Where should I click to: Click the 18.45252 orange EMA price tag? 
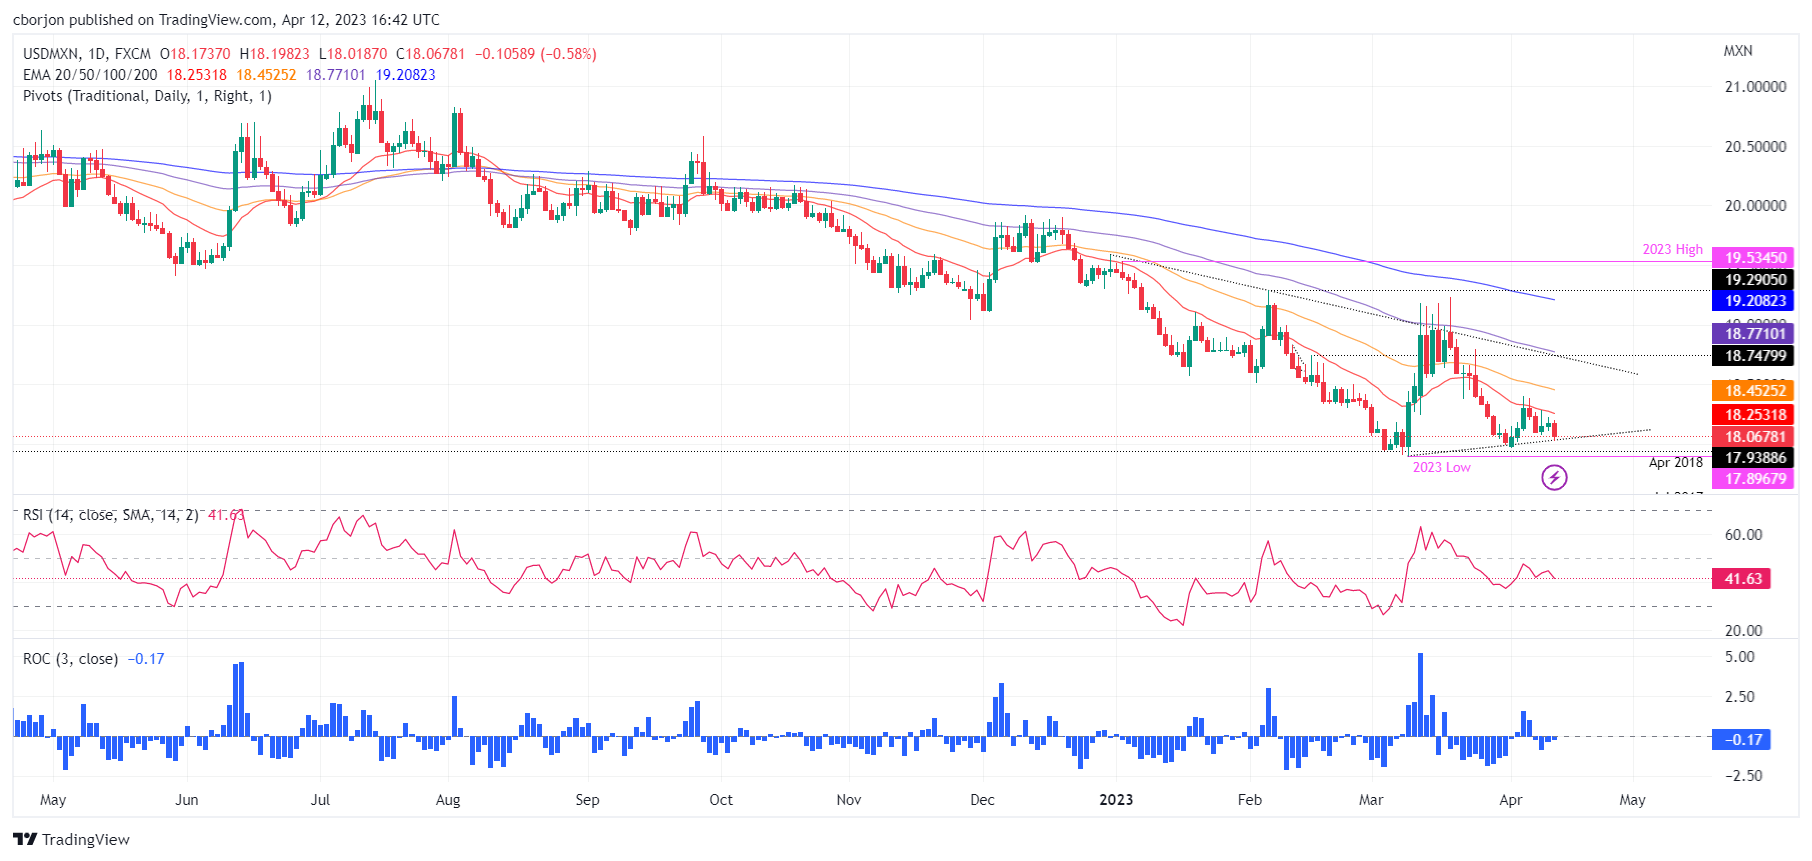[x=1755, y=391]
